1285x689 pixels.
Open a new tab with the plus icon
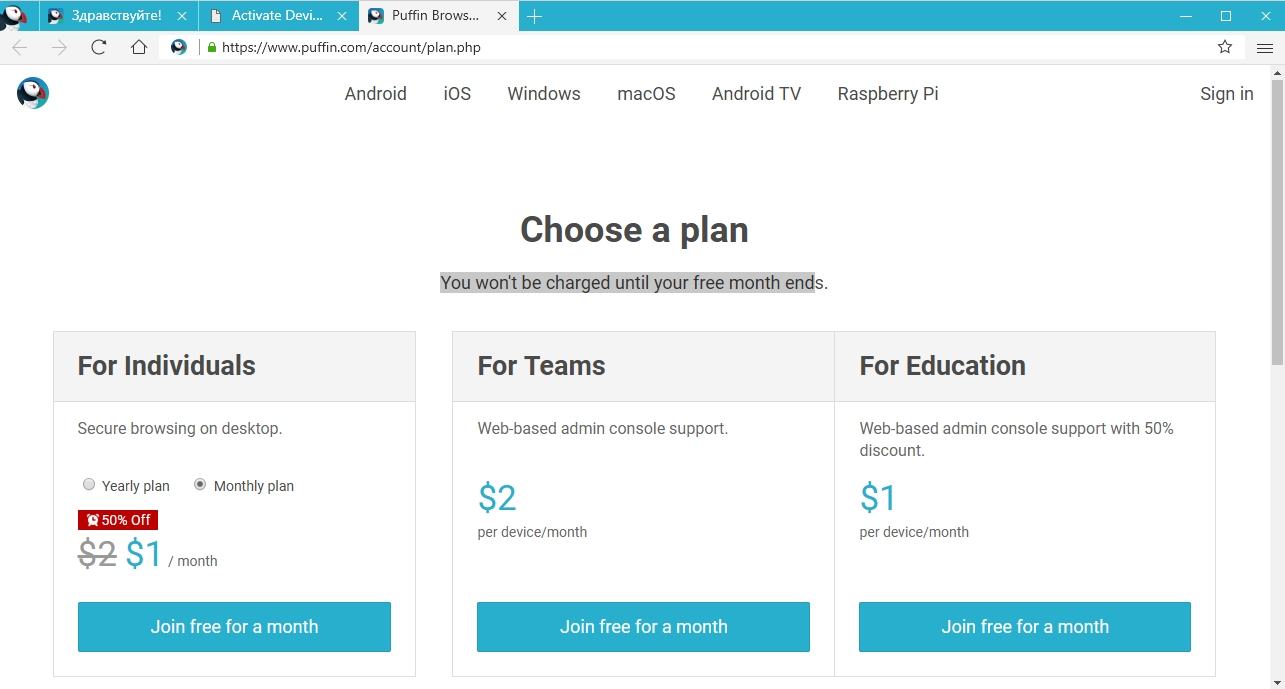[535, 16]
